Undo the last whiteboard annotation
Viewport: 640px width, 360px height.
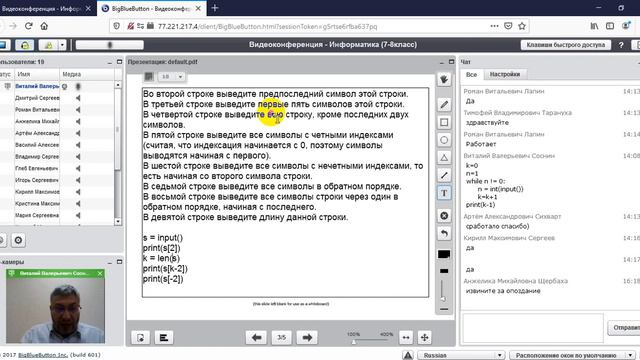point(444,233)
